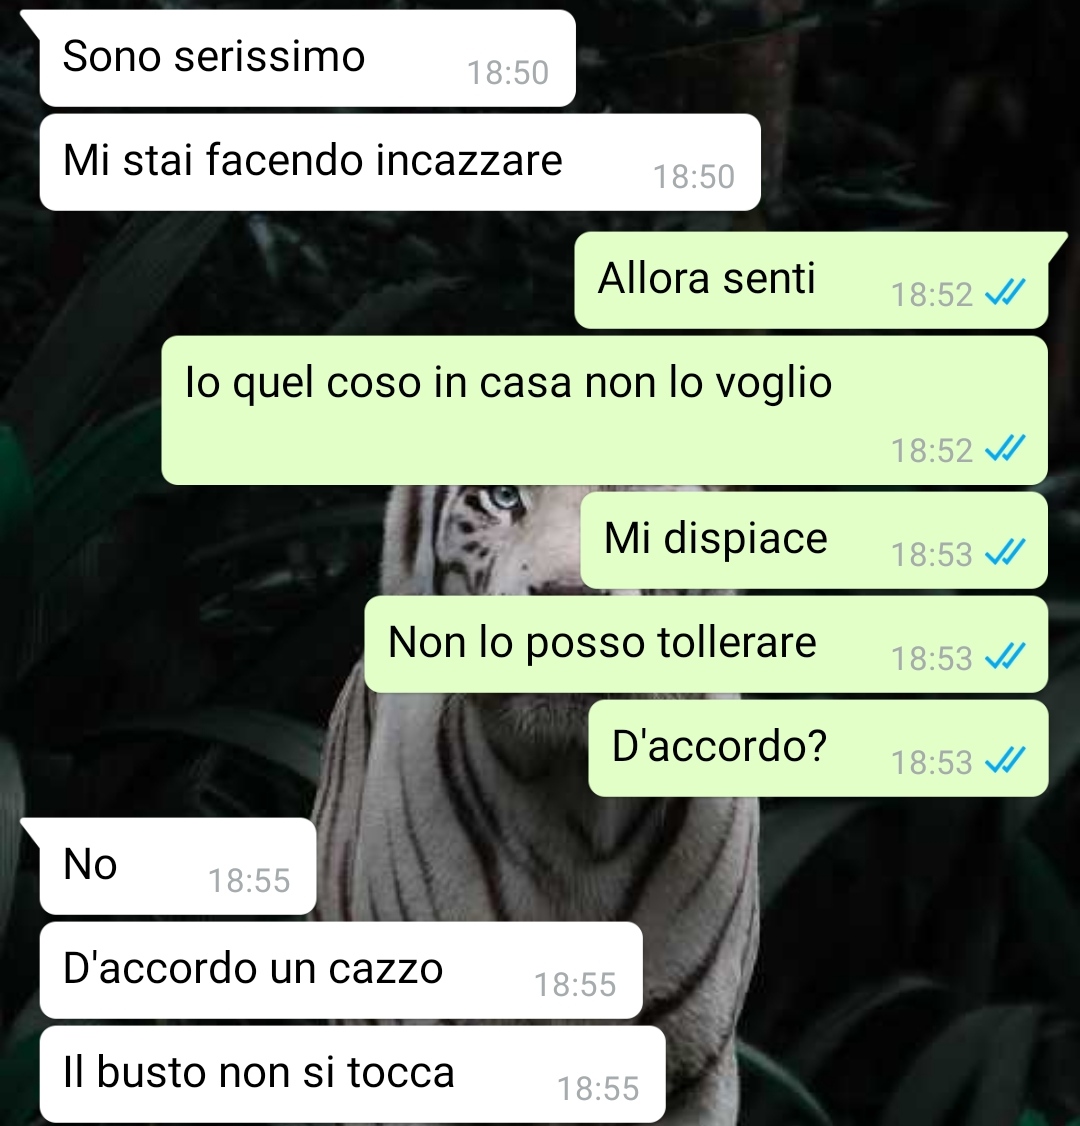Tap read receipt ticks next to 'Mi dispiace'

[1005, 552]
